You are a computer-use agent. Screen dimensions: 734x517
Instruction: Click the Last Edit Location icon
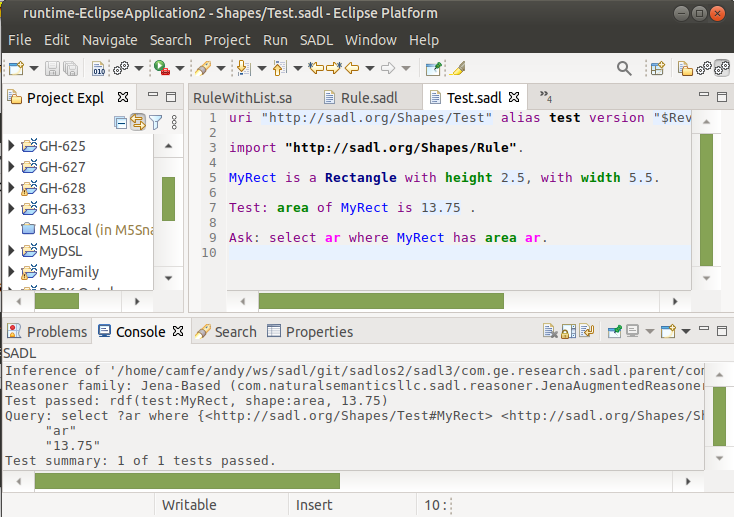click(x=316, y=68)
